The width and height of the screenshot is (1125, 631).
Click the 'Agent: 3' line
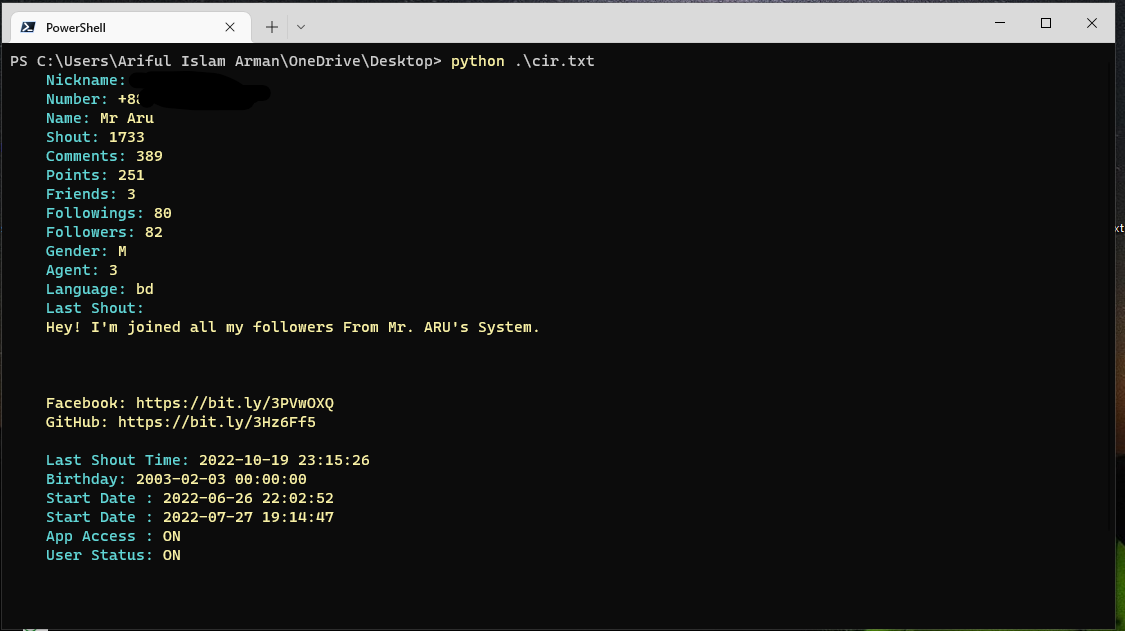(x=82, y=271)
